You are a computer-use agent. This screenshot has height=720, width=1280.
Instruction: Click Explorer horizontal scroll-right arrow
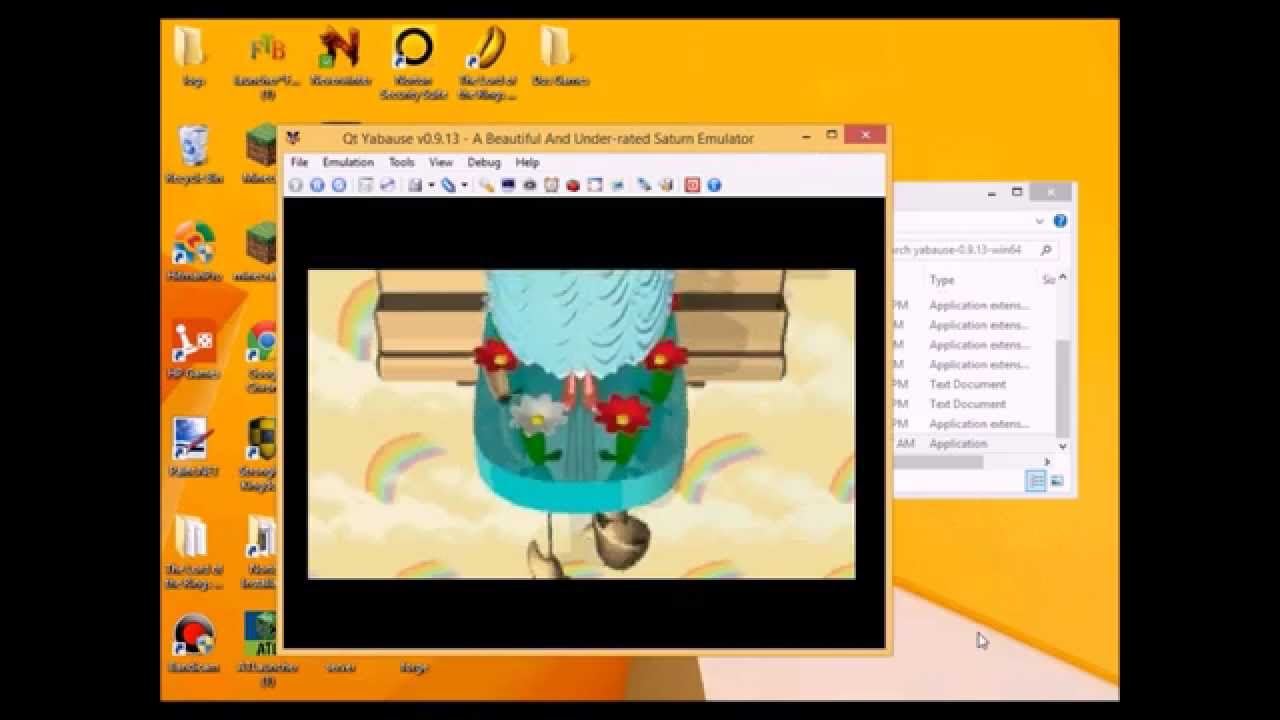[x=1047, y=462]
